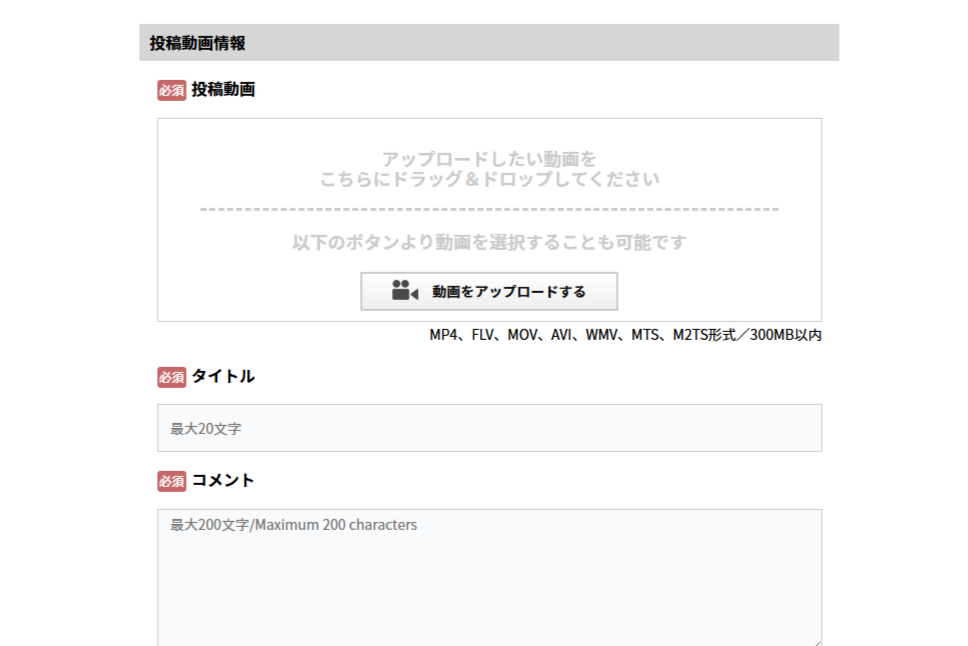Click the video camera icon on upload button
Screen dimensions: 968x646
[404, 291]
